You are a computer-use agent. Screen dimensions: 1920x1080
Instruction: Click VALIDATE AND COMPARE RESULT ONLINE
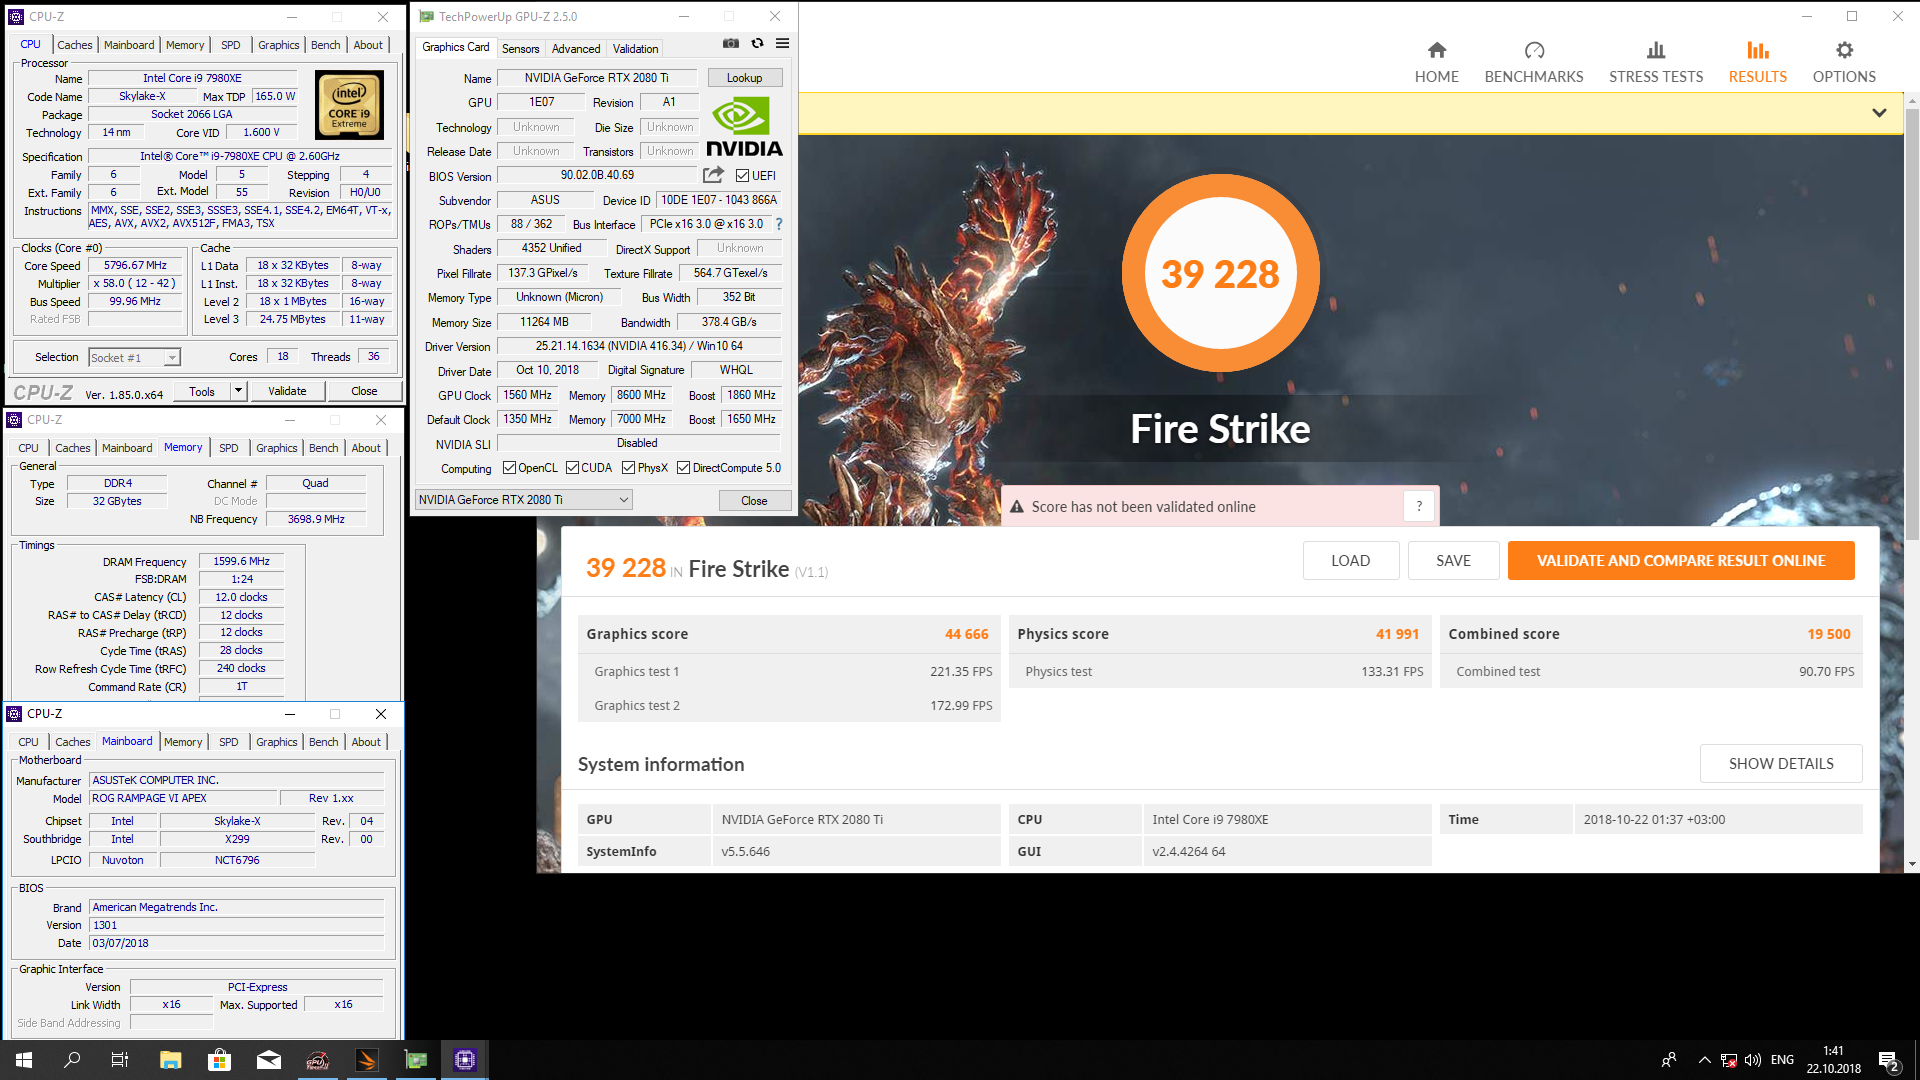click(x=1680, y=560)
